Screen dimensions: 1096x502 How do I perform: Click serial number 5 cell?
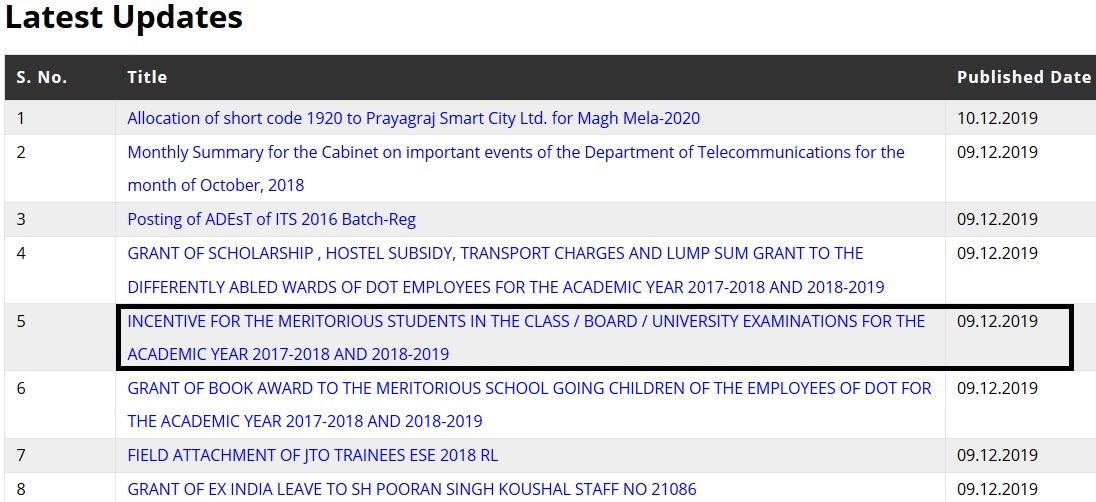click(x=22, y=321)
